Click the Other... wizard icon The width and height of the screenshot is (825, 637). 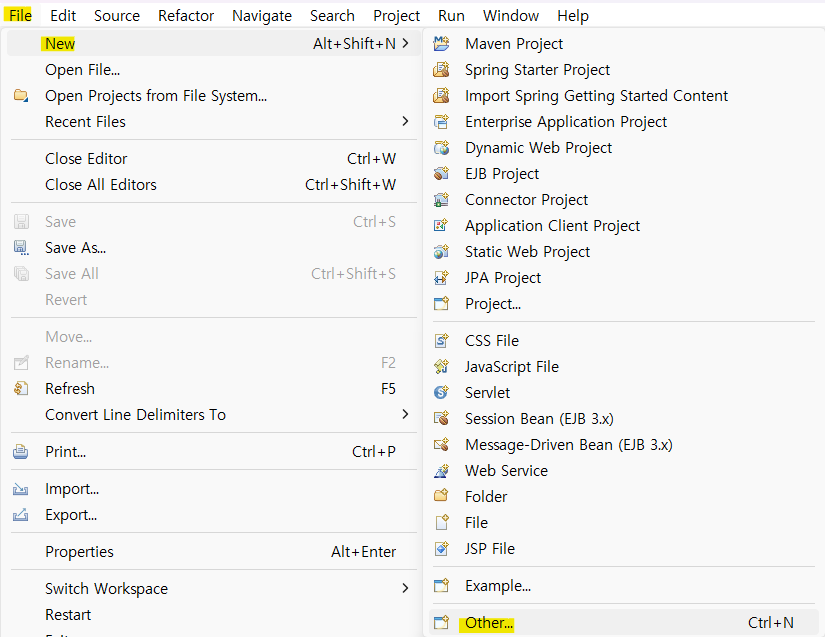coord(441,622)
